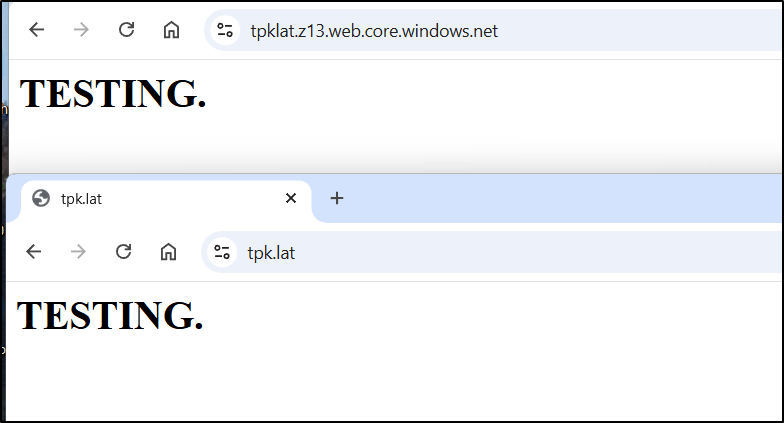Click the globe favicon on the tpk.lat tab

click(41, 198)
